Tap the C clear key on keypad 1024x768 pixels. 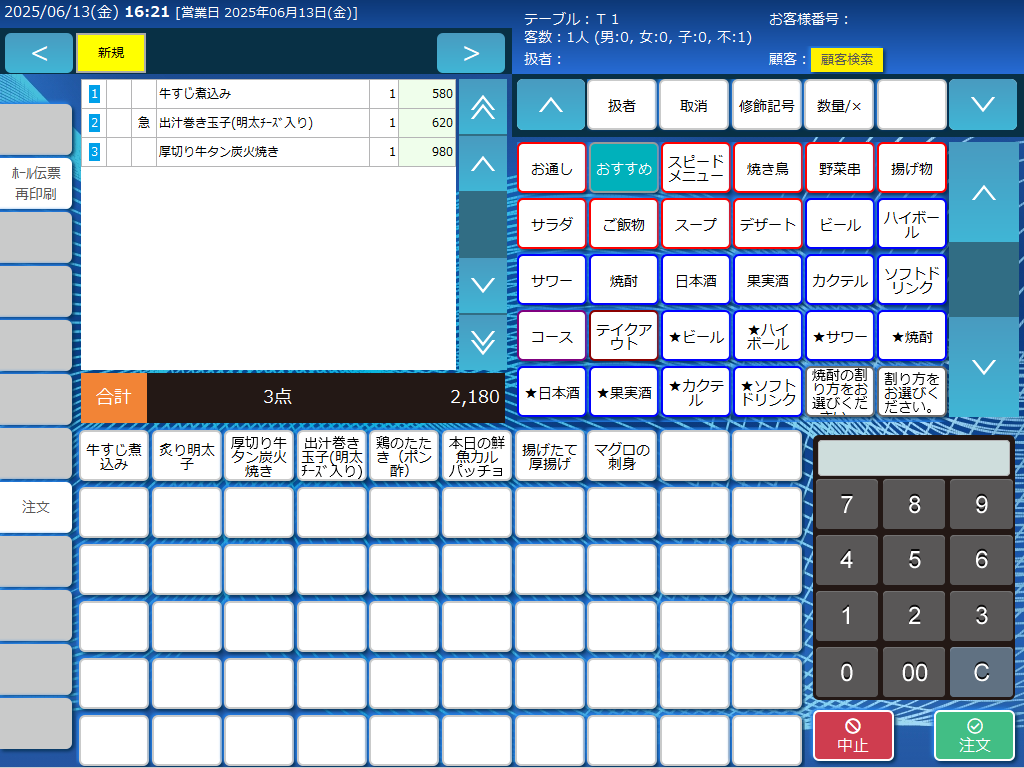[x=981, y=672]
